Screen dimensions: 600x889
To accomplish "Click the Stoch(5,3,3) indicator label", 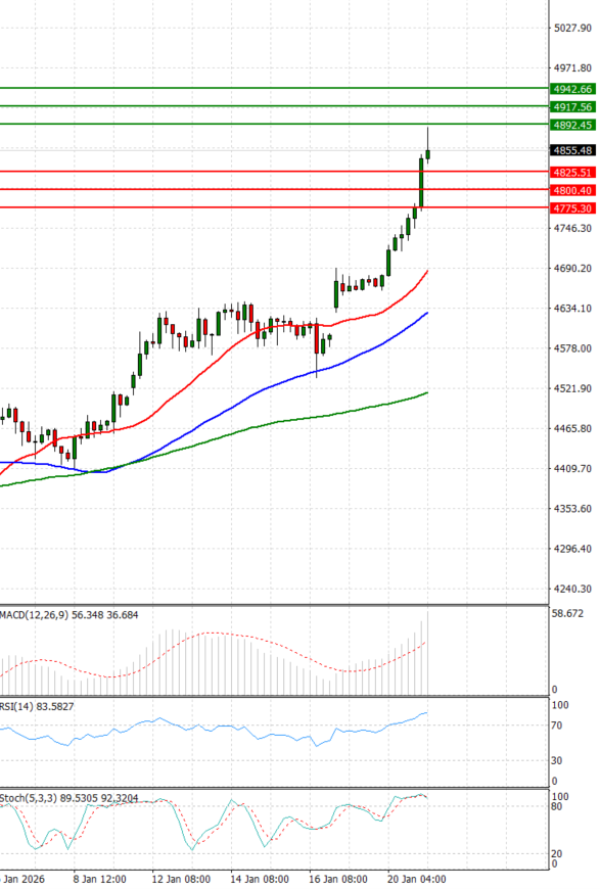I will coord(32,798).
